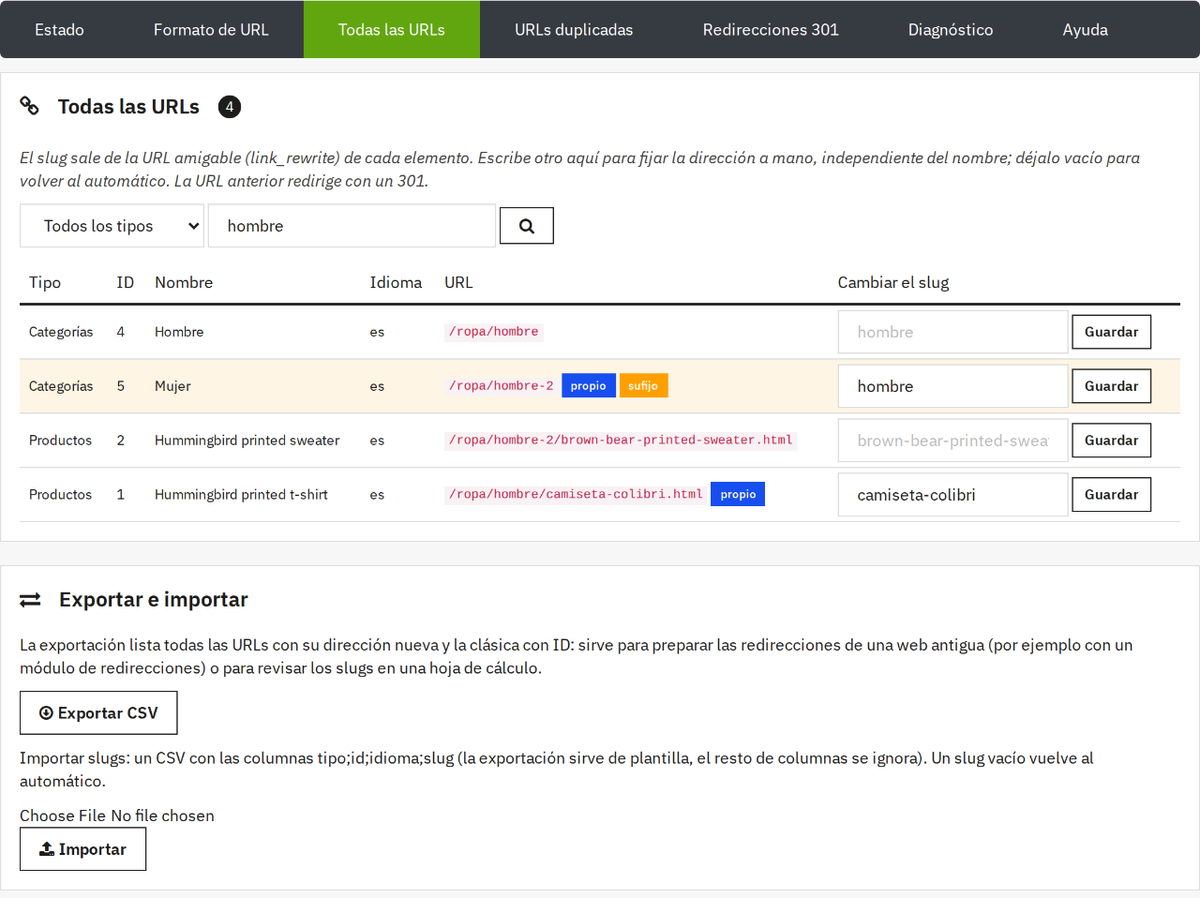Click the Tipo column header
The width and height of the screenshot is (1200, 898).
tap(45, 282)
